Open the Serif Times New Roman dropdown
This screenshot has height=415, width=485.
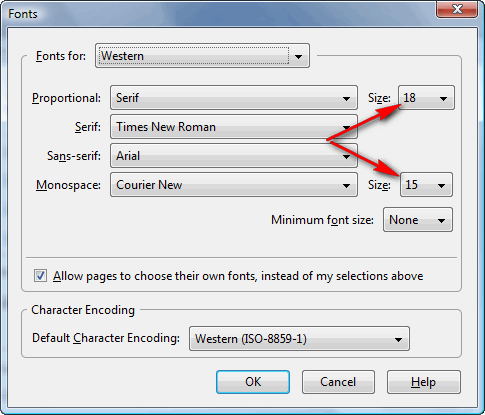tap(234, 127)
